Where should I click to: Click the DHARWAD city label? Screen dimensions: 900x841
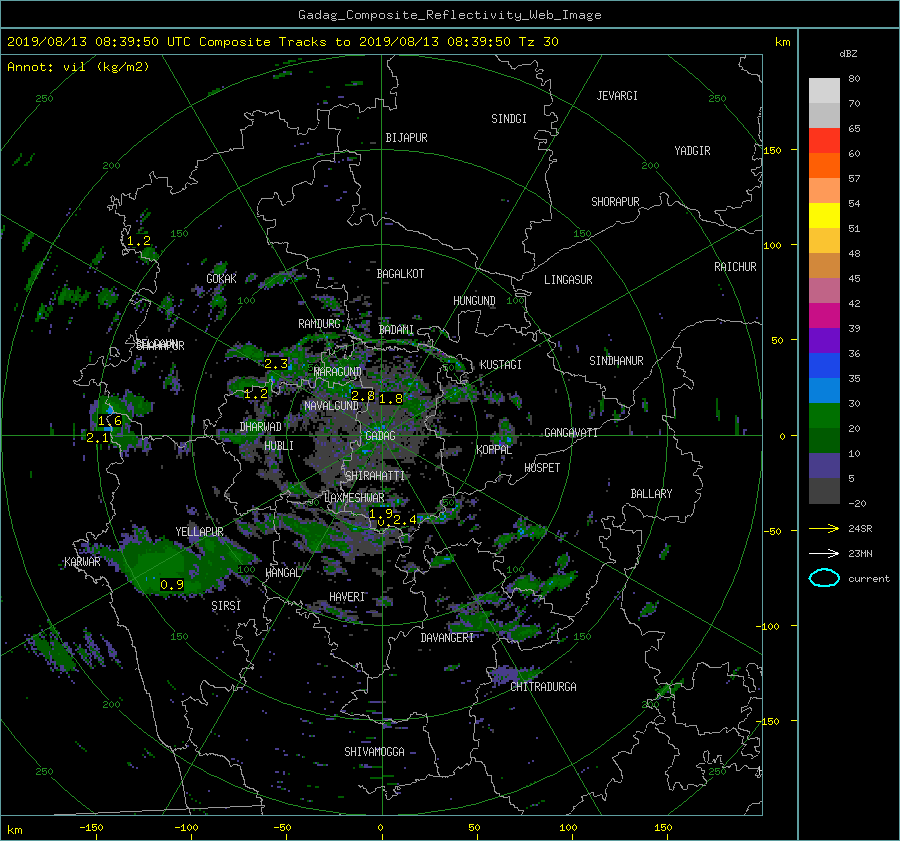pos(261,427)
